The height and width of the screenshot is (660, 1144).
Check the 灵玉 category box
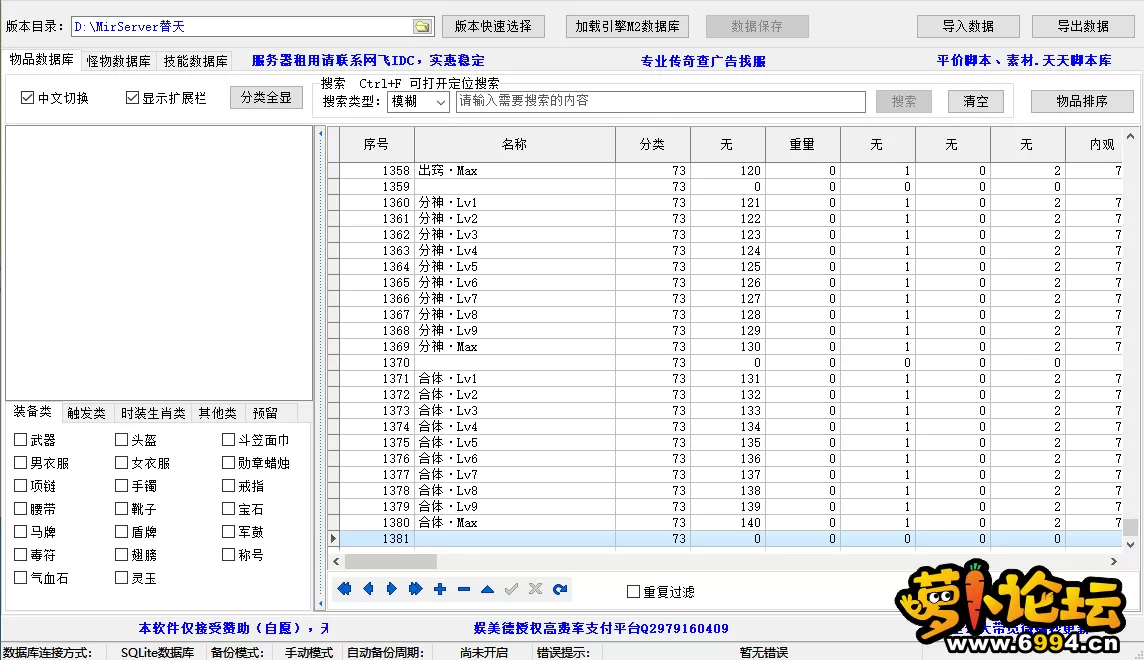(121, 578)
